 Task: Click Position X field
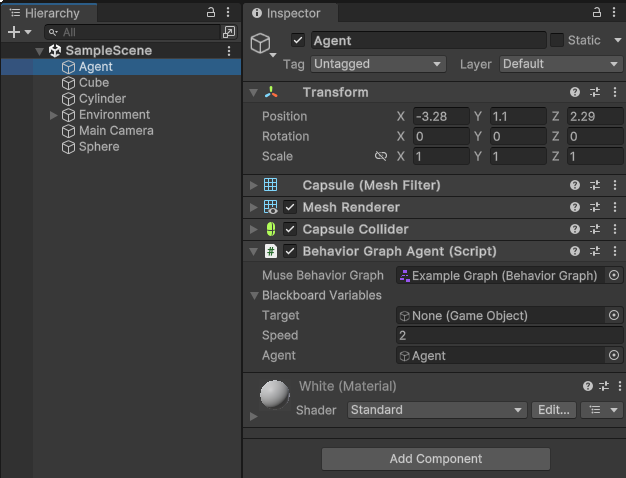coord(441,116)
